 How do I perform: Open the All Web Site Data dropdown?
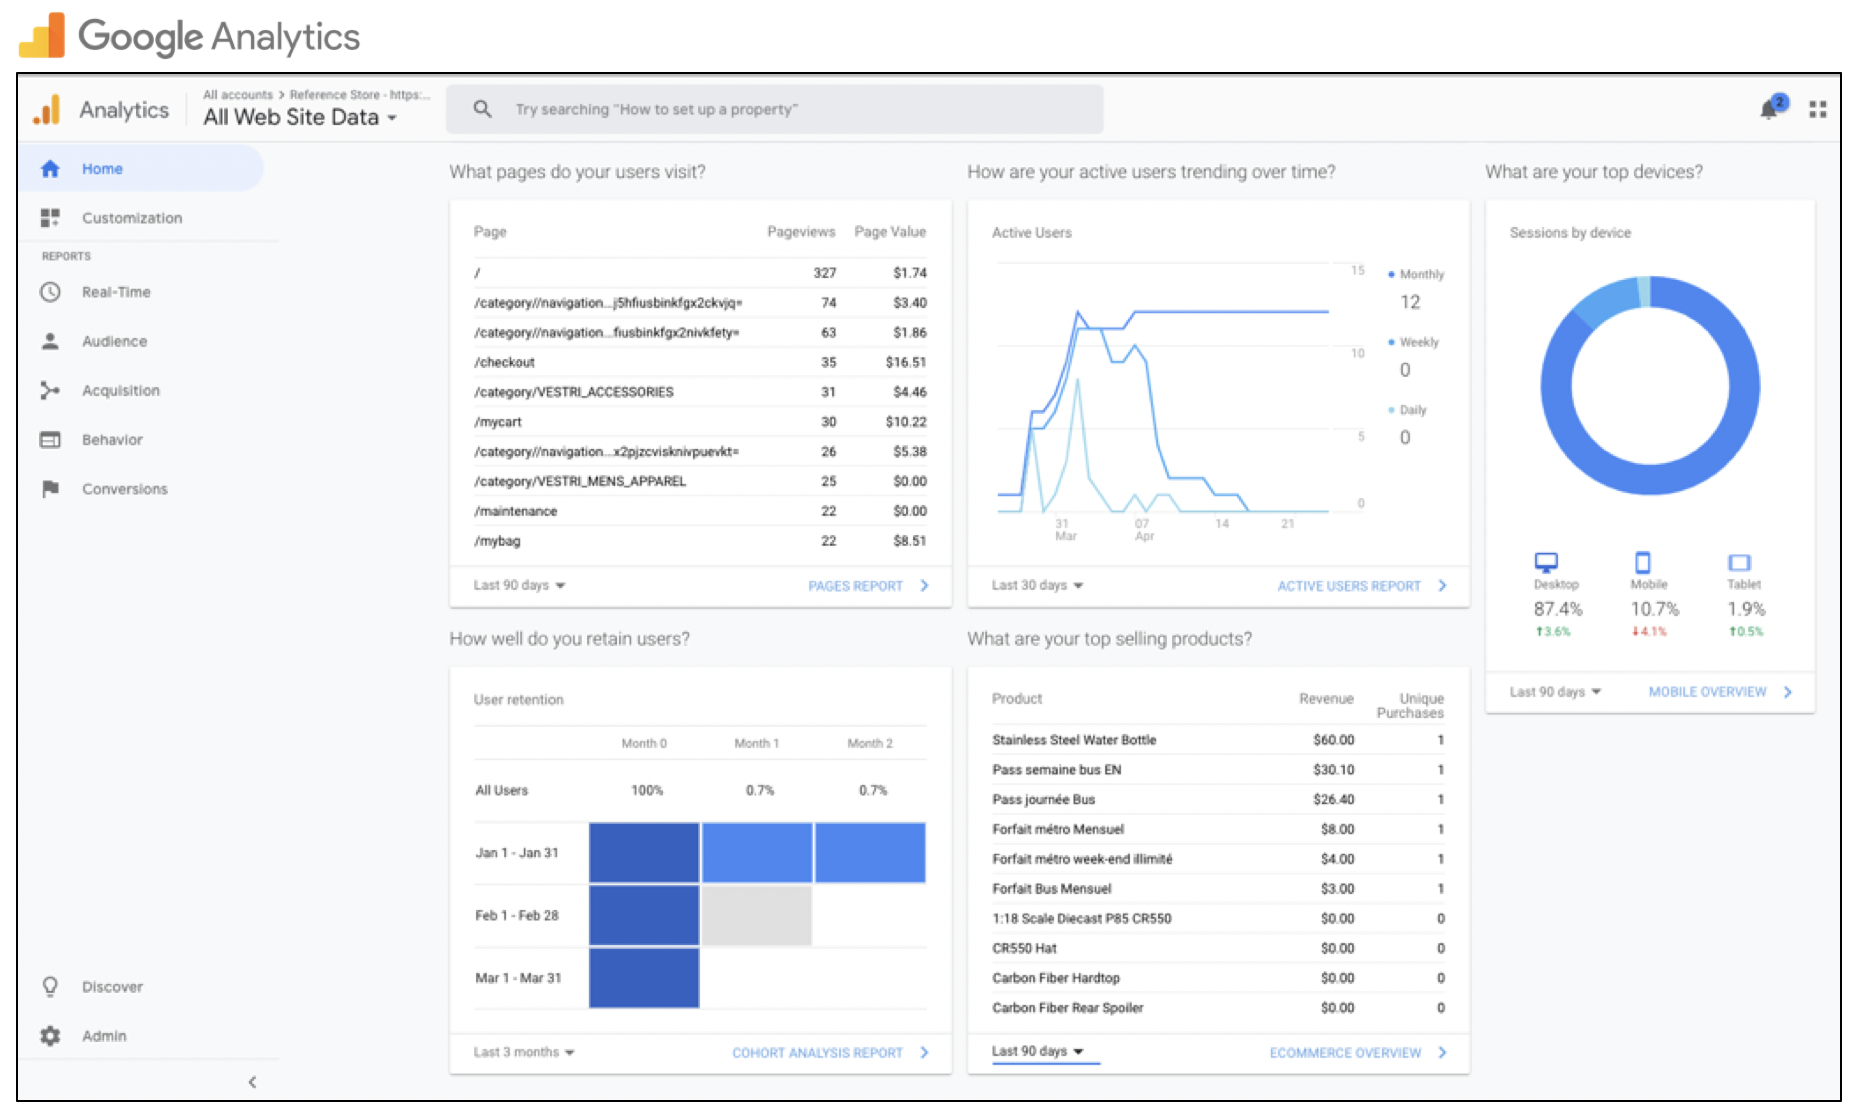(302, 117)
